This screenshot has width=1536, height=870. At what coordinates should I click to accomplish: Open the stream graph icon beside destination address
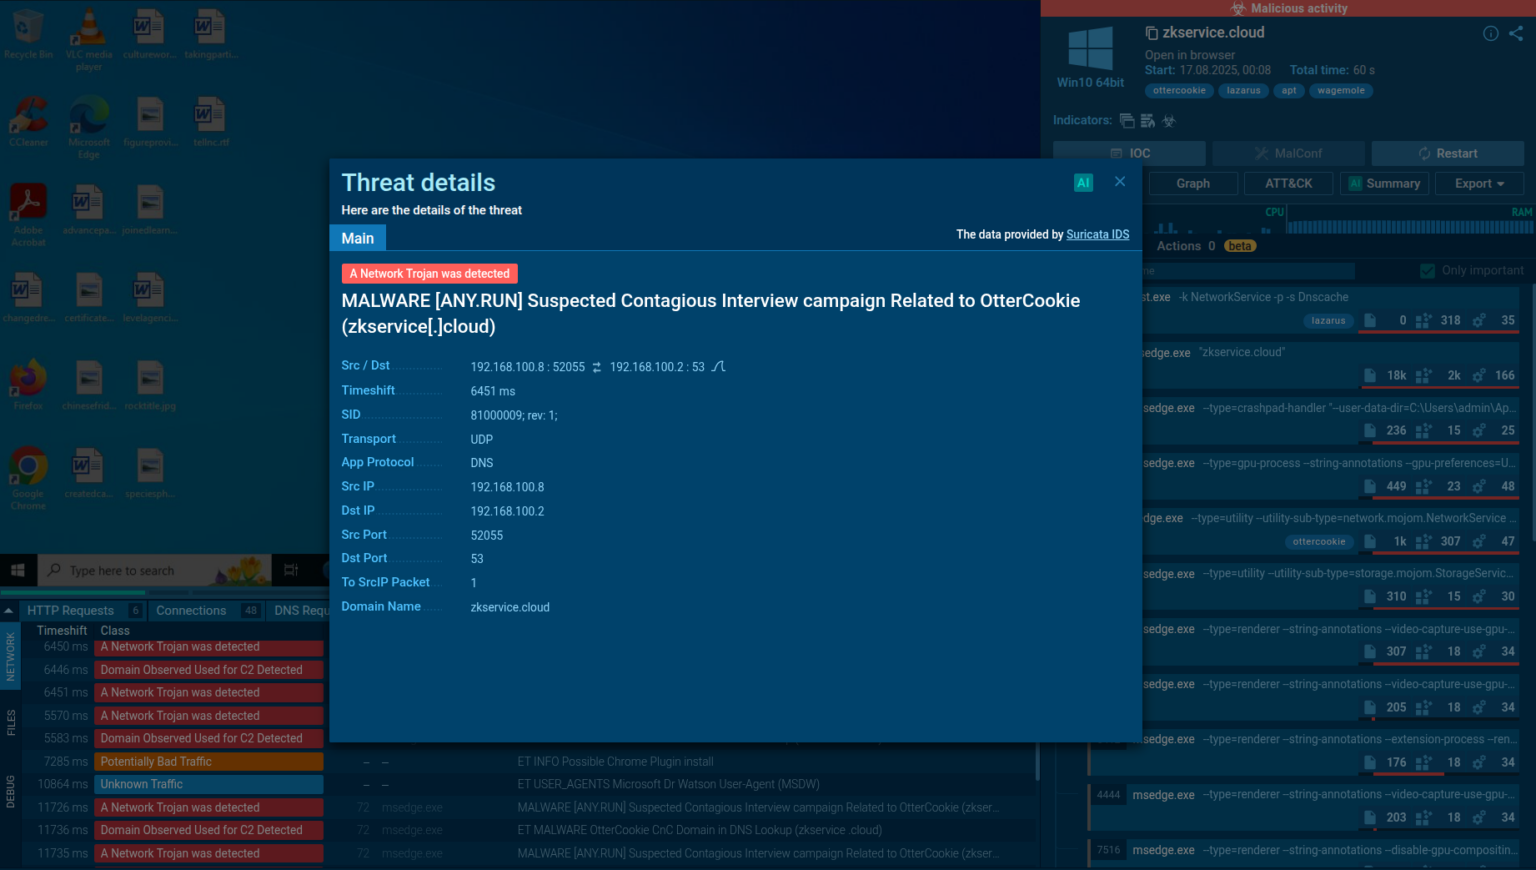(718, 367)
